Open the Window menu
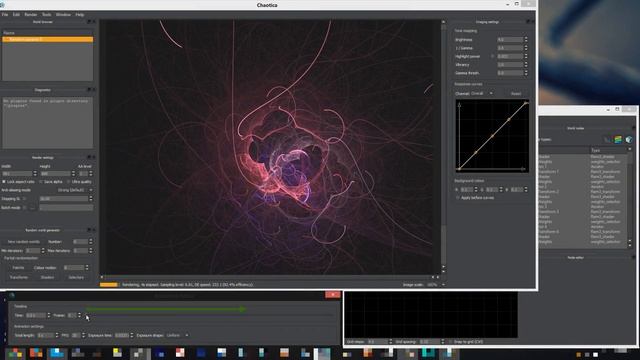 tap(63, 15)
